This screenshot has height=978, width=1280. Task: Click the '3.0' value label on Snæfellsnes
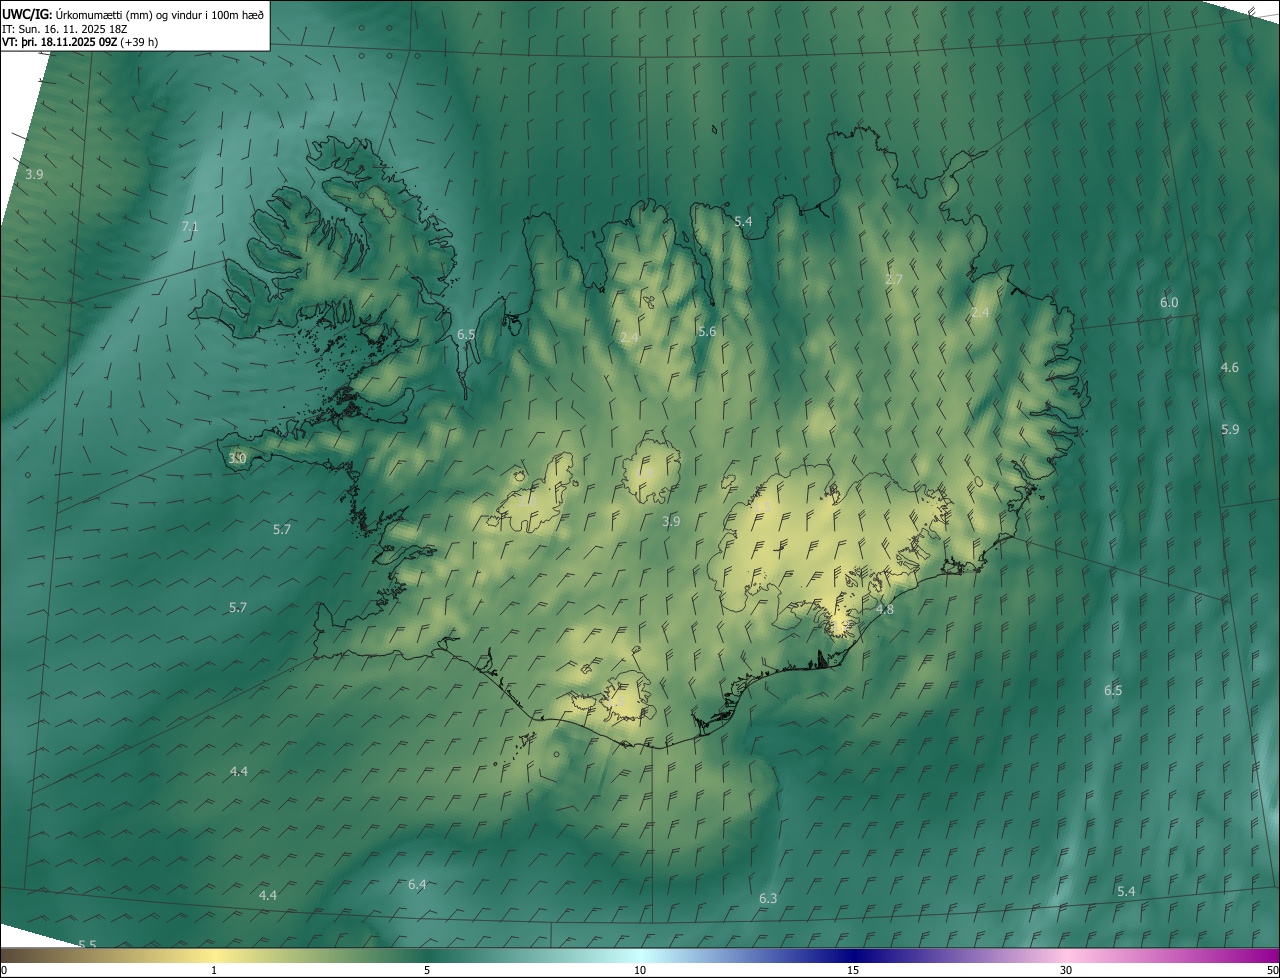(x=237, y=458)
